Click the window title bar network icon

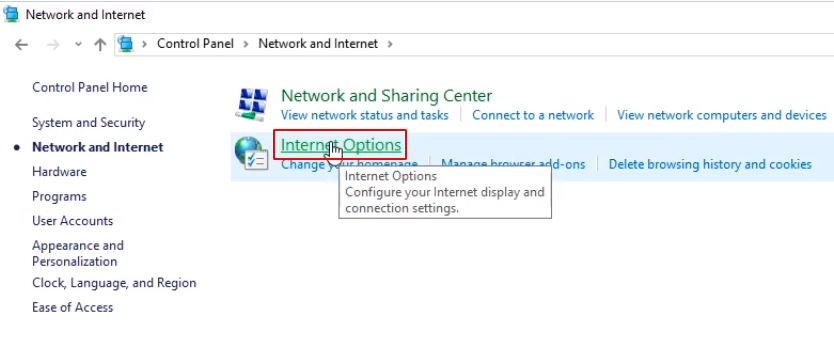(x=11, y=14)
